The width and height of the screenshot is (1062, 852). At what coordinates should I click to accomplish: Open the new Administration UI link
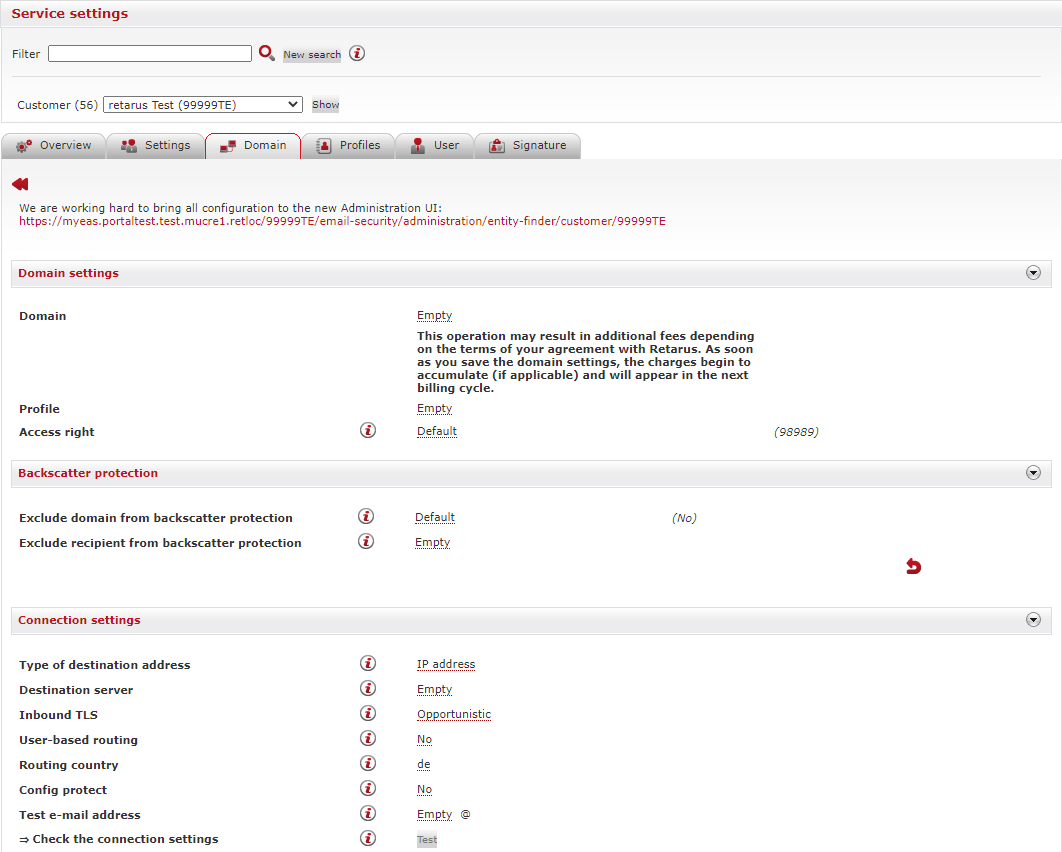click(x=342, y=221)
